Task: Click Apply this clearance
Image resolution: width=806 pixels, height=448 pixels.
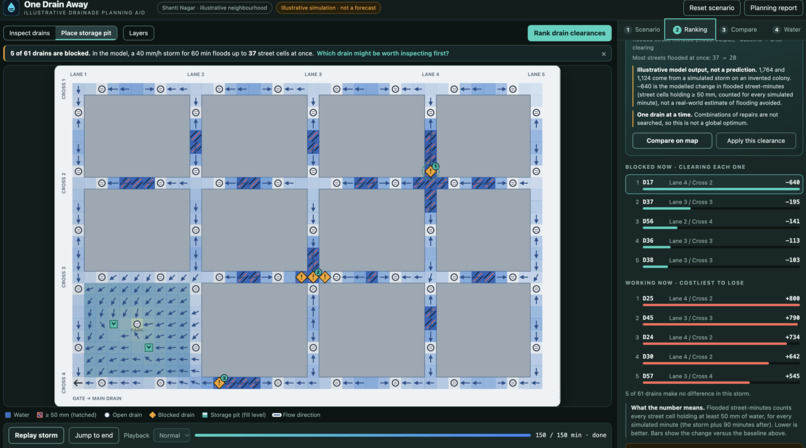Action: [756, 141]
